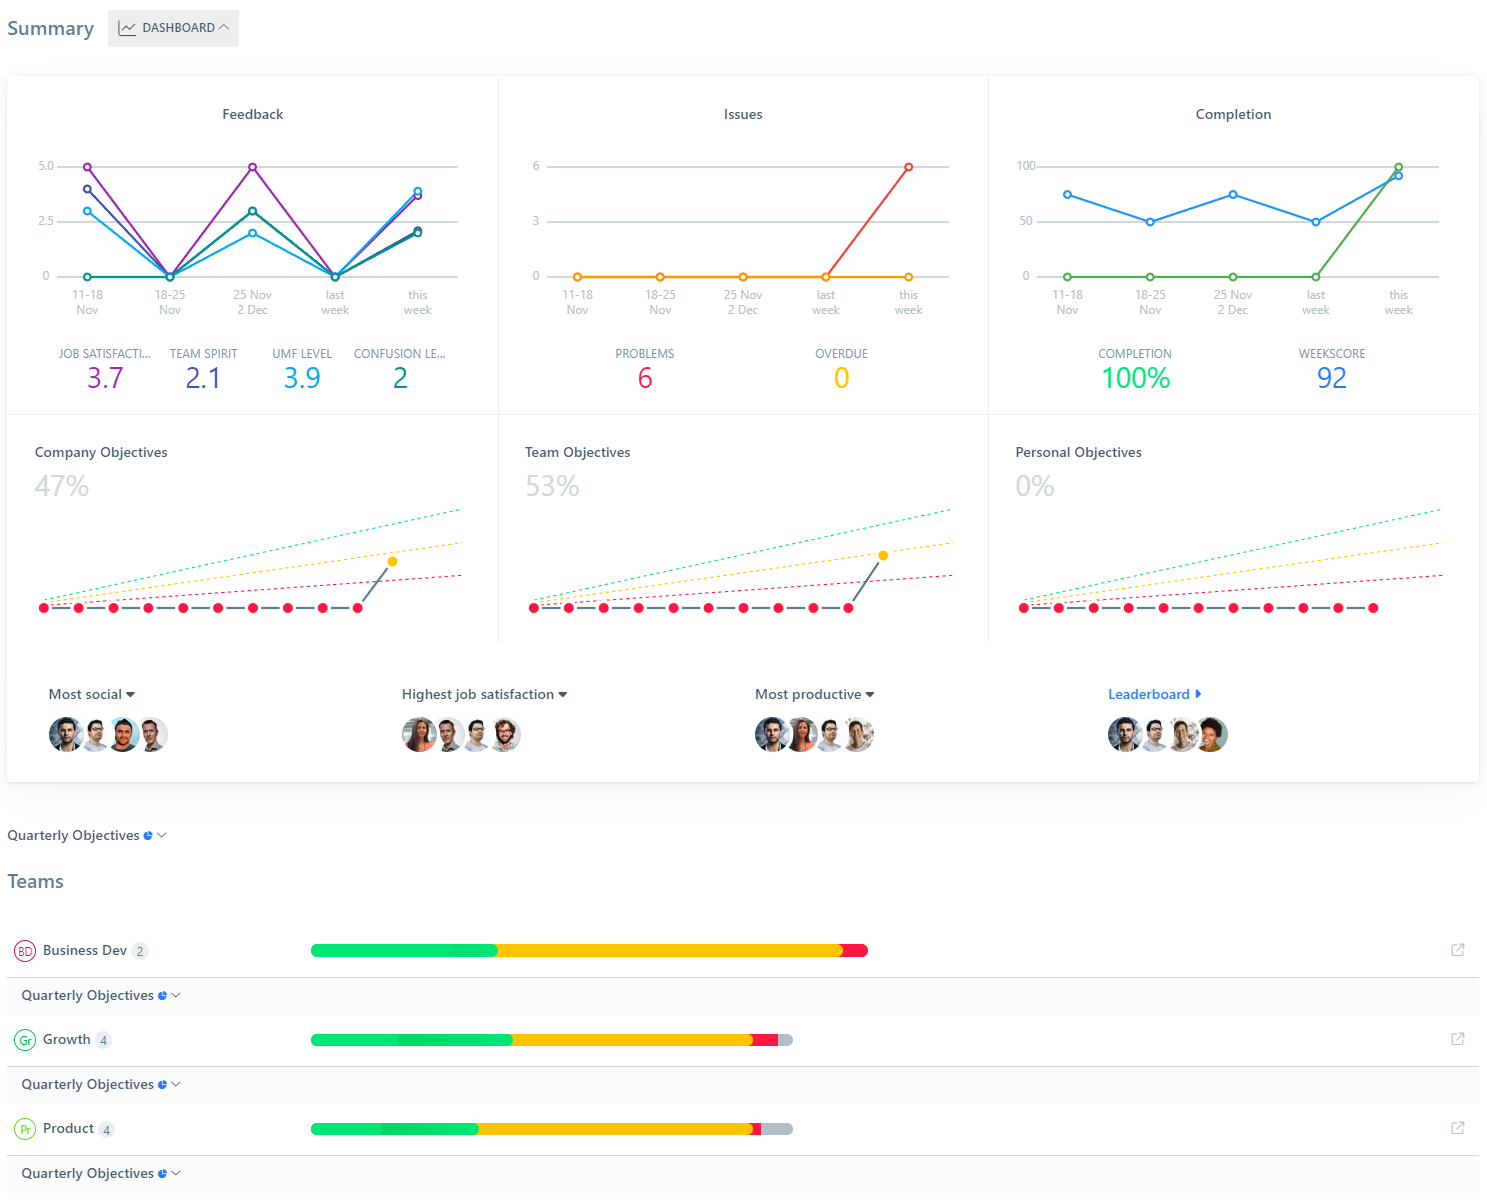Click the yellow segment of Growth's progress bar
Screen dimensions: 1487x1204
coord(630,1039)
